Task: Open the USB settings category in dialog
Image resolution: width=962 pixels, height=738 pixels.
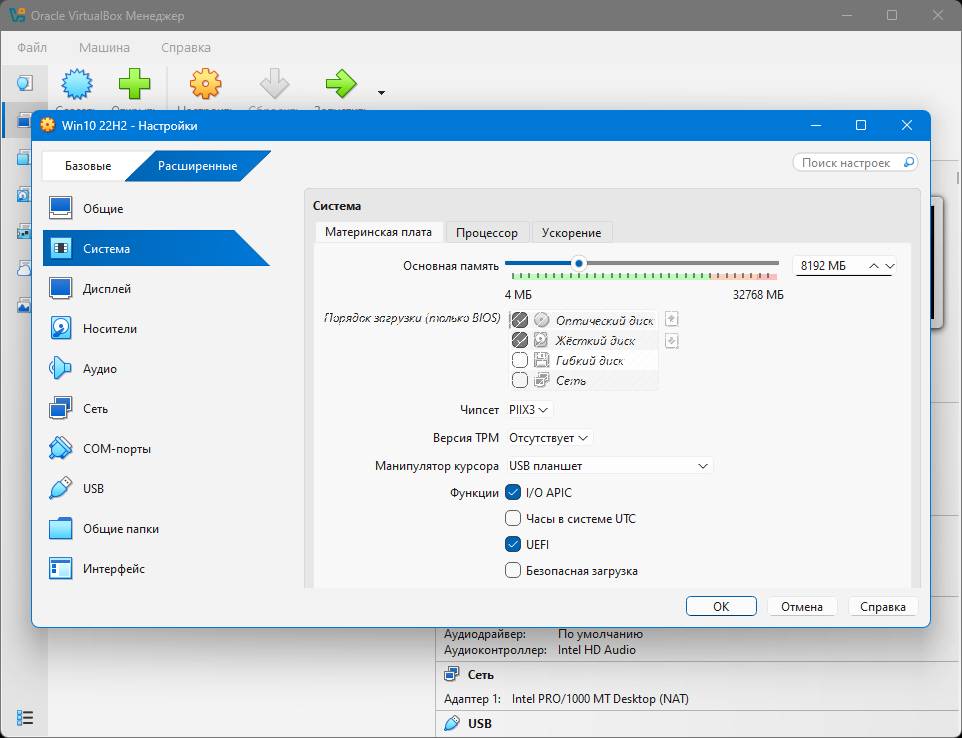Action: coord(156,488)
